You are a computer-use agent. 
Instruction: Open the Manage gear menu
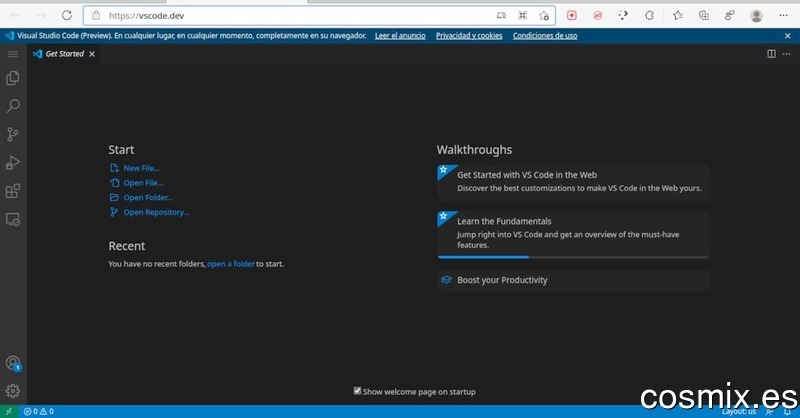(x=13, y=391)
